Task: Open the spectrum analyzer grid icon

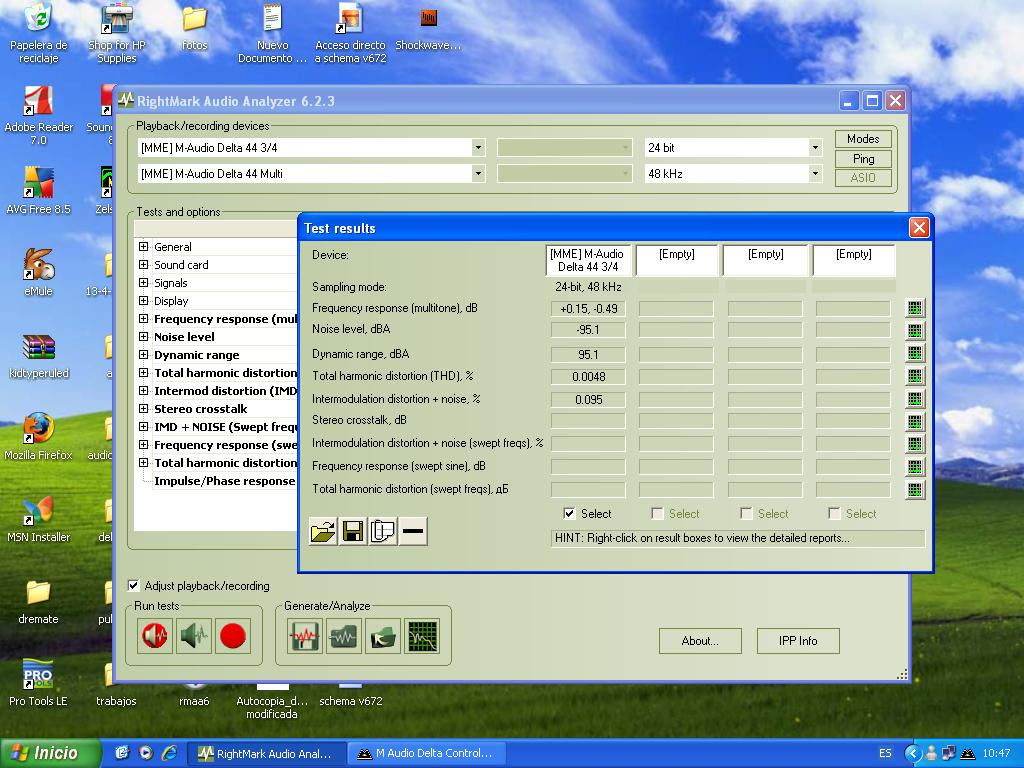Action: click(x=421, y=634)
